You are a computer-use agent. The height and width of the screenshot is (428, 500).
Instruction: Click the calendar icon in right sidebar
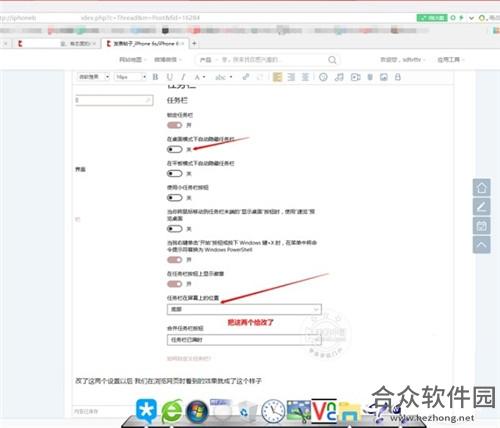coord(481,226)
